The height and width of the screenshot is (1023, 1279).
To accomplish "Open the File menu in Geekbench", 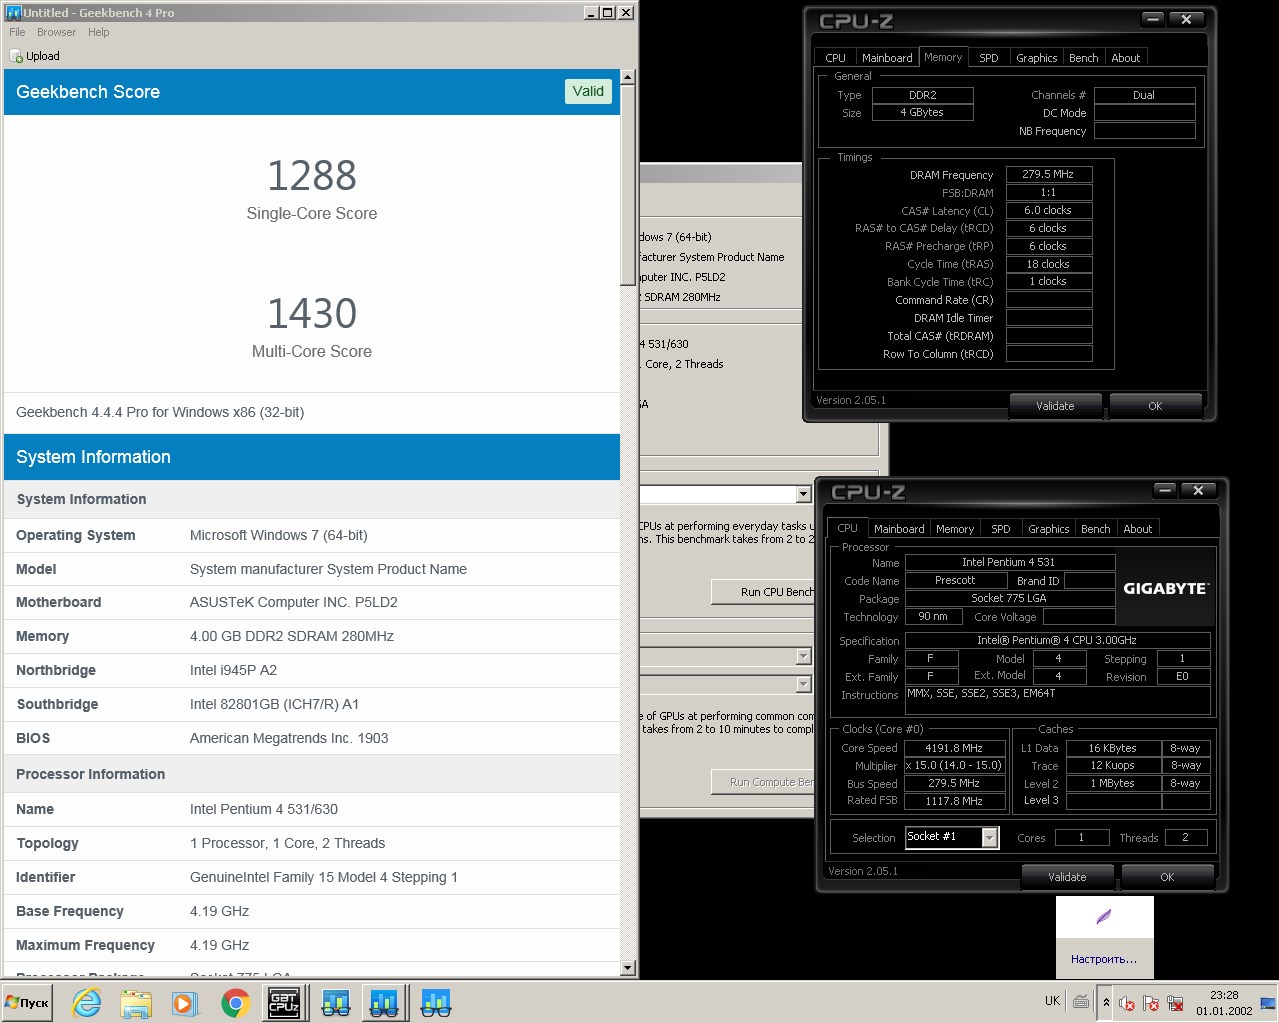I will [x=17, y=32].
